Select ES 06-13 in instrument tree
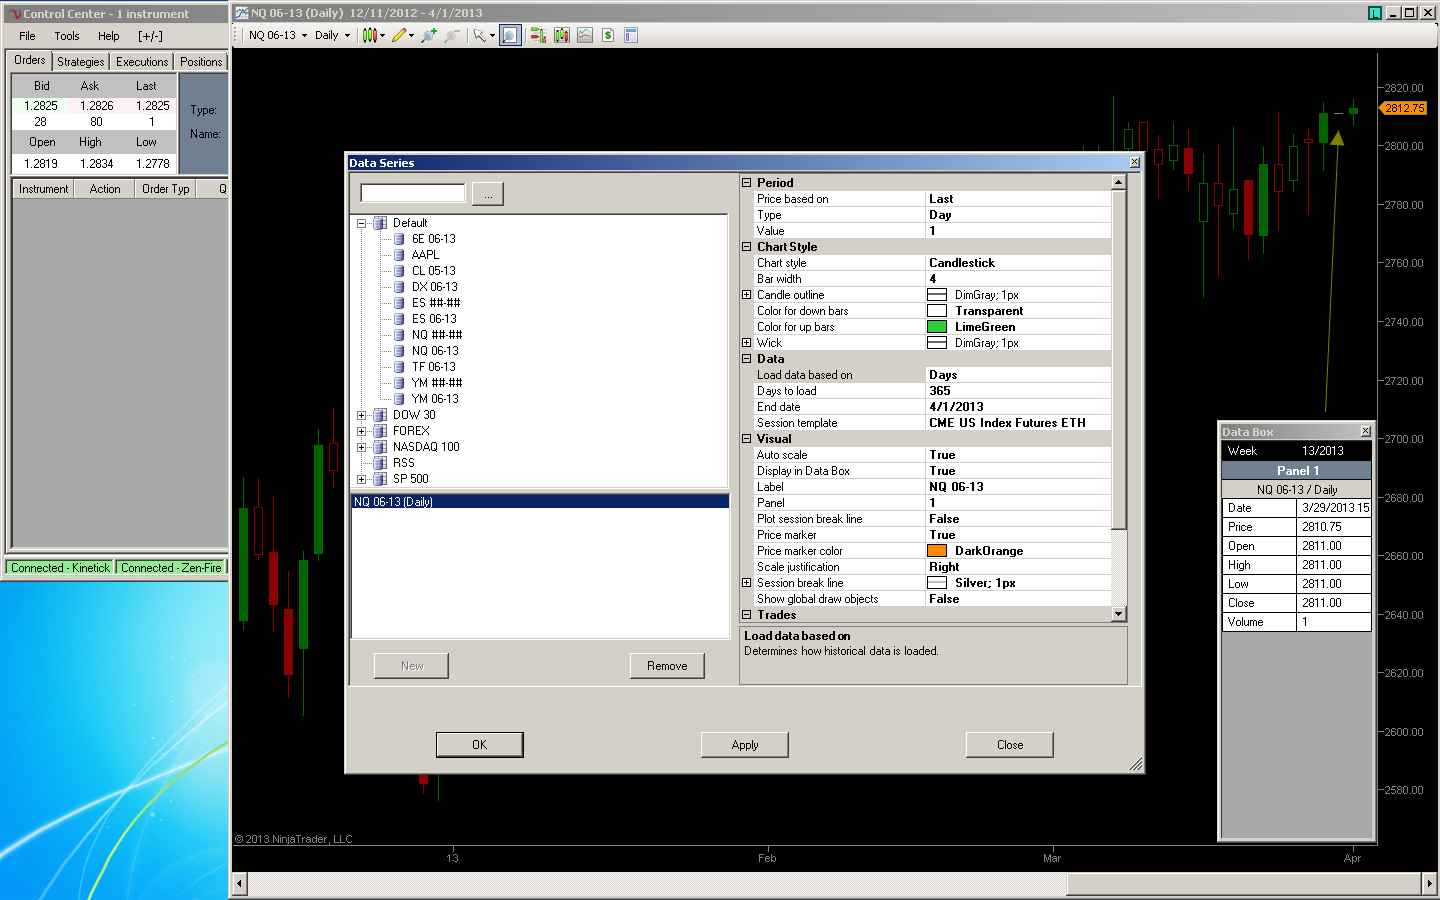The height and width of the screenshot is (900, 1440). [x=434, y=319]
